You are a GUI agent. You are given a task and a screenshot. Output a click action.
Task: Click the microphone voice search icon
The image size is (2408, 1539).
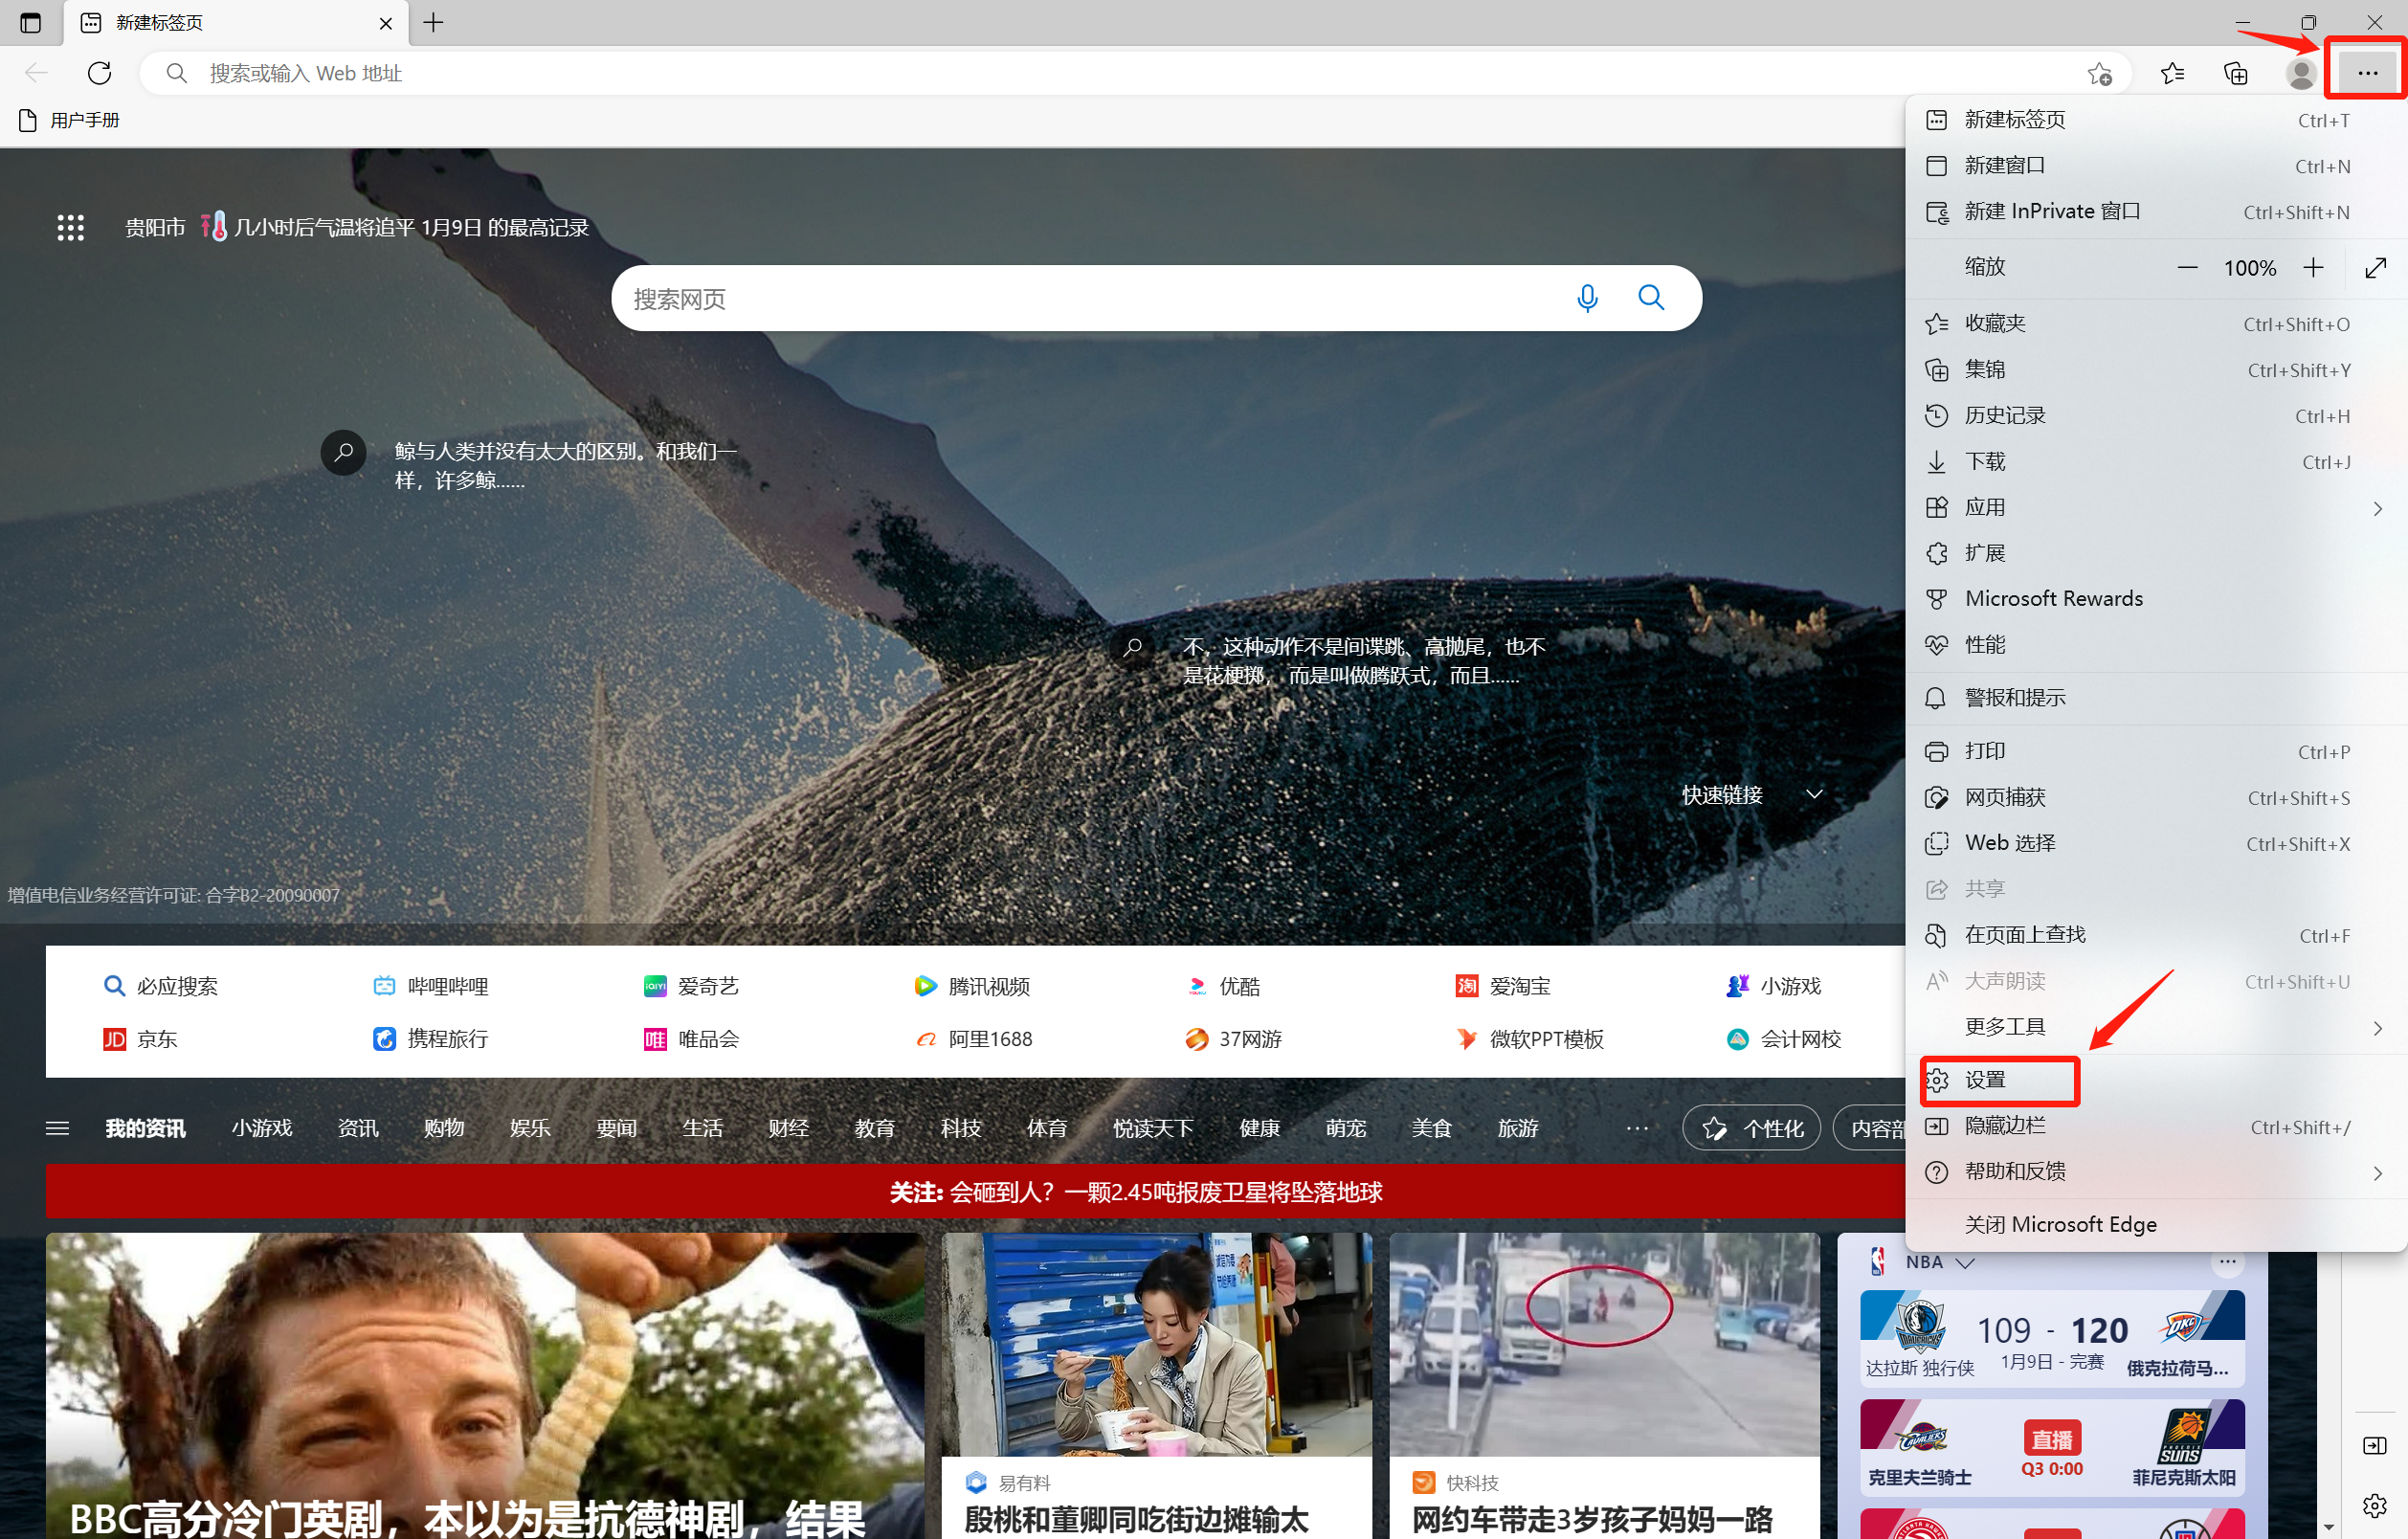click(x=1587, y=298)
